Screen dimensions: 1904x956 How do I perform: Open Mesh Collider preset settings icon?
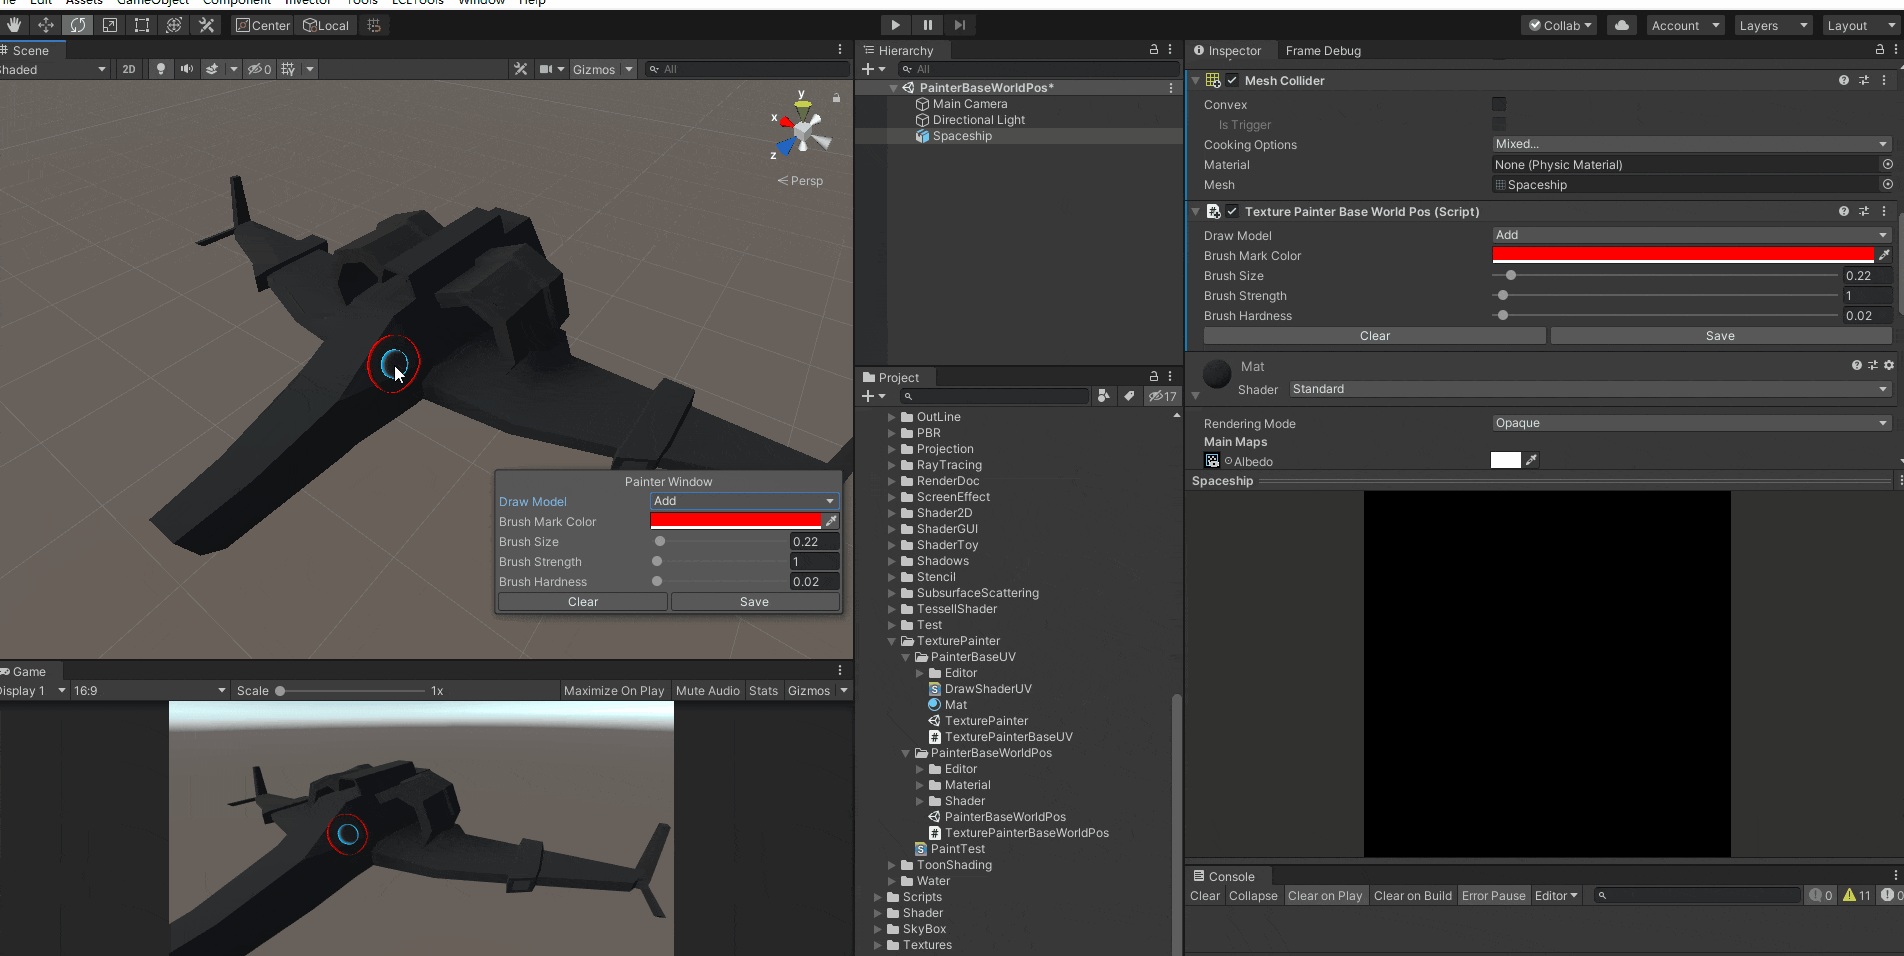tap(1864, 80)
